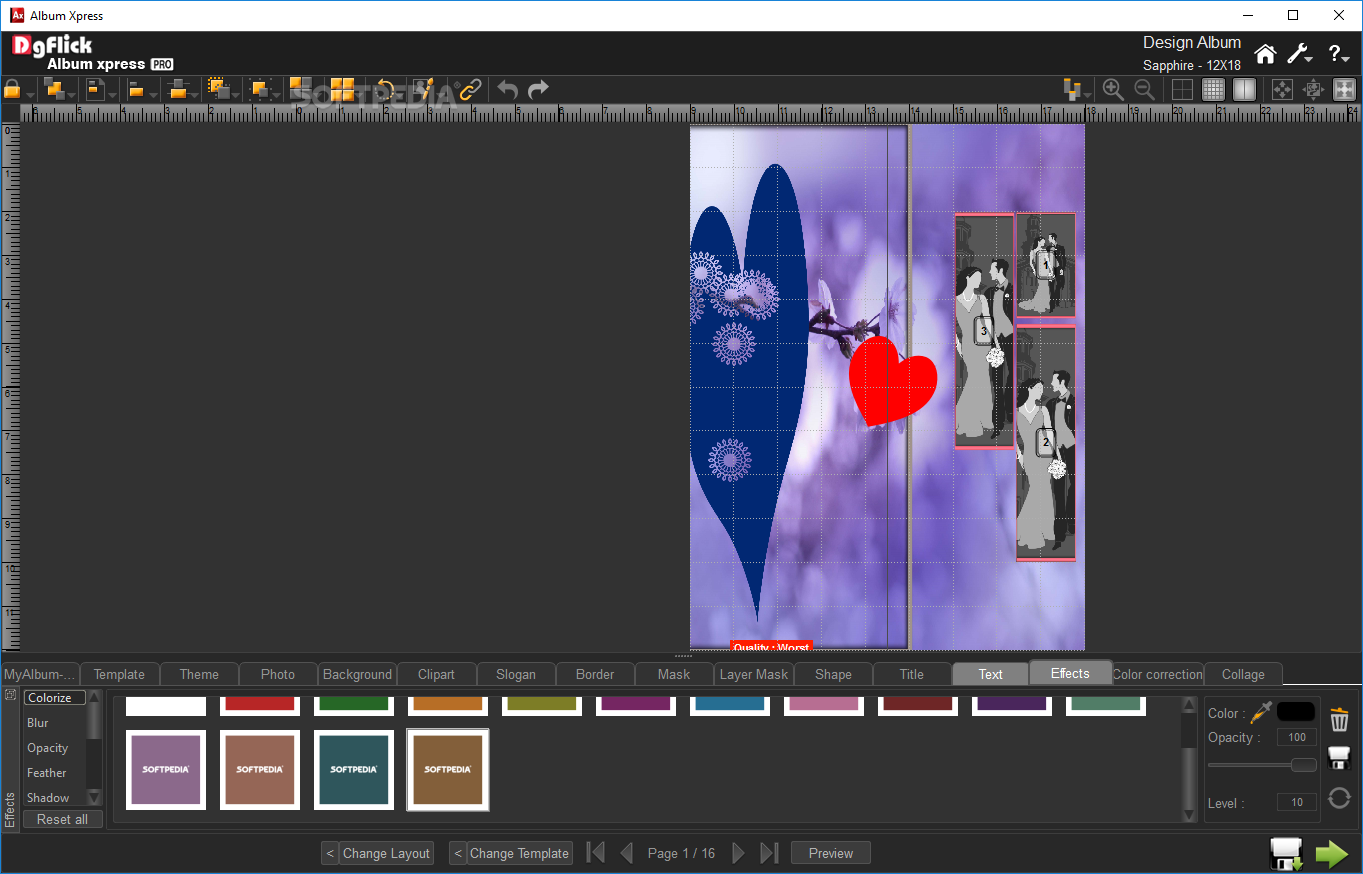This screenshot has width=1363, height=874.
Task: Click the chain link icon
Action: pyautogui.click(x=470, y=89)
